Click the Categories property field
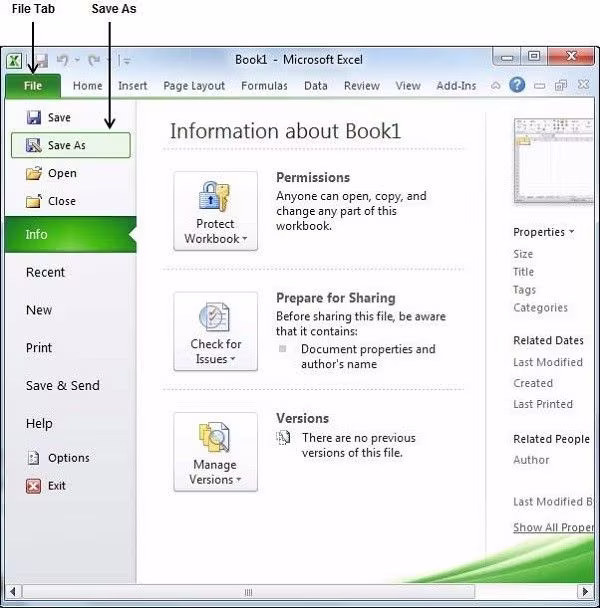Viewport: 600px width, 608px height. 541,307
